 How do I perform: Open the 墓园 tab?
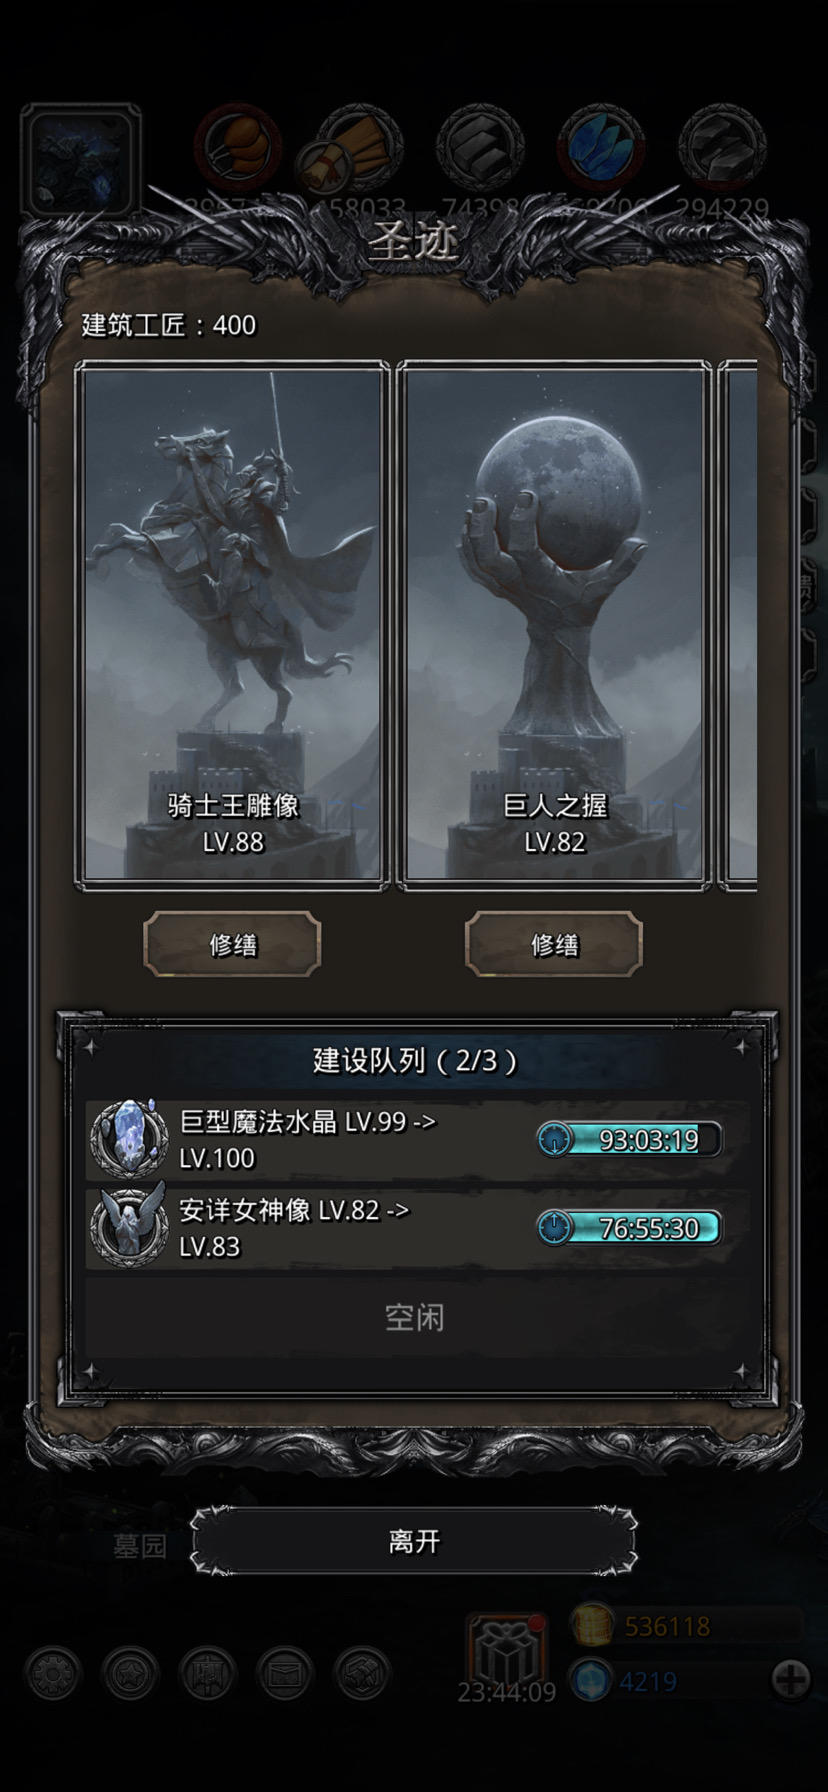pos(139,1546)
